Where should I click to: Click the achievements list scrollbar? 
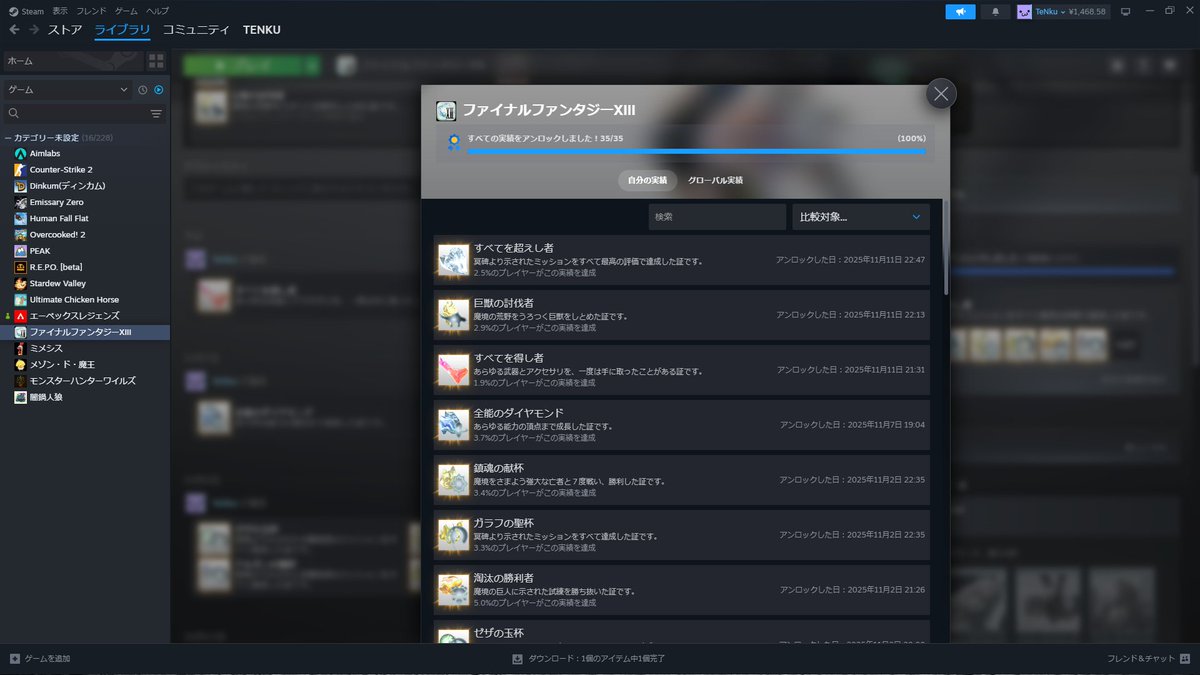[946, 246]
